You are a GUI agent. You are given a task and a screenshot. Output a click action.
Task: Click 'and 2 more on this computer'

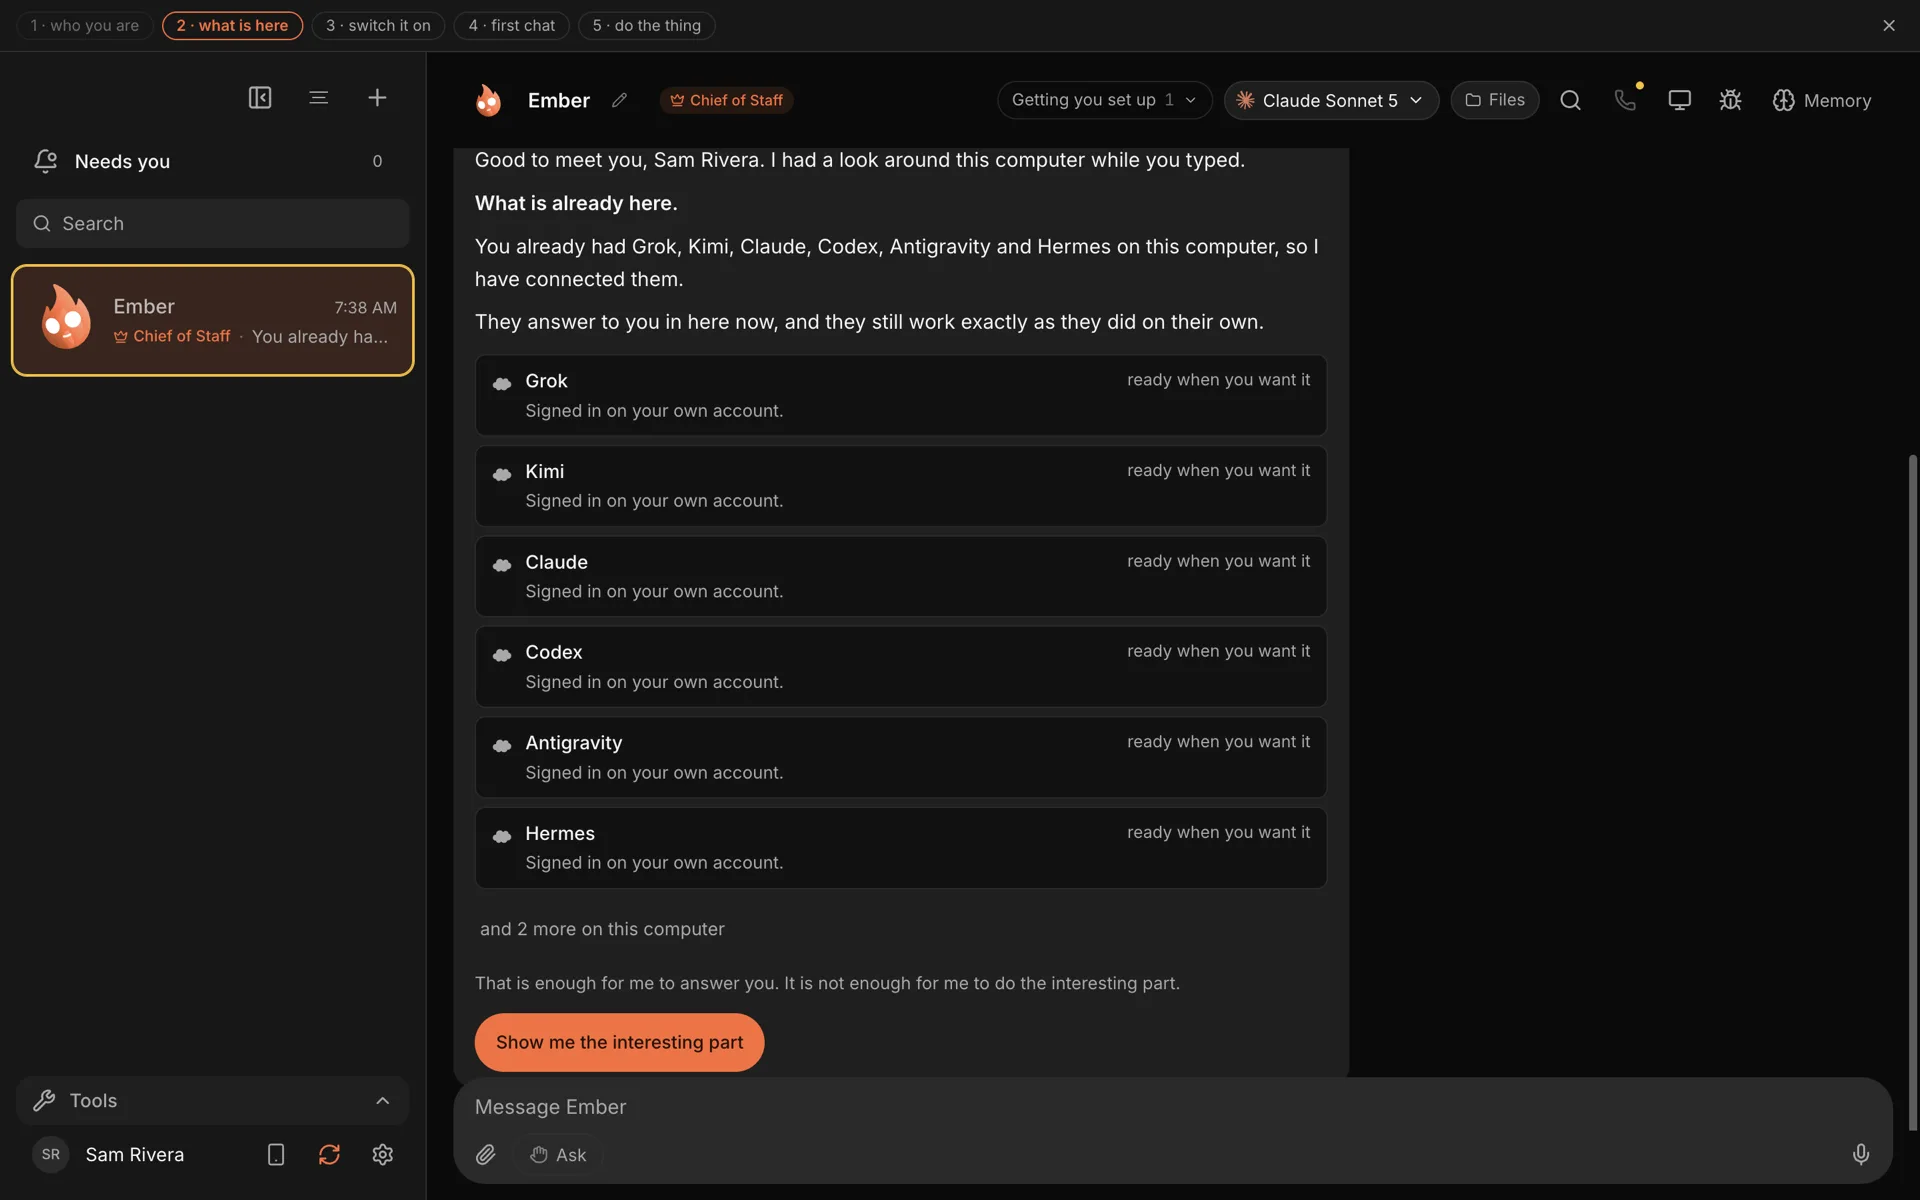(x=602, y=929)
